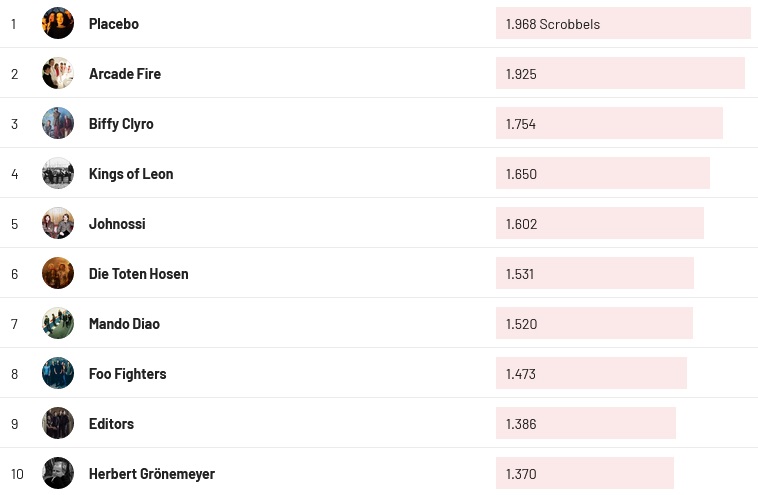Viewport: 758px width, 495px height.
Task: Select the Kings of Leon avatar
Action: [x=58, y=173]
